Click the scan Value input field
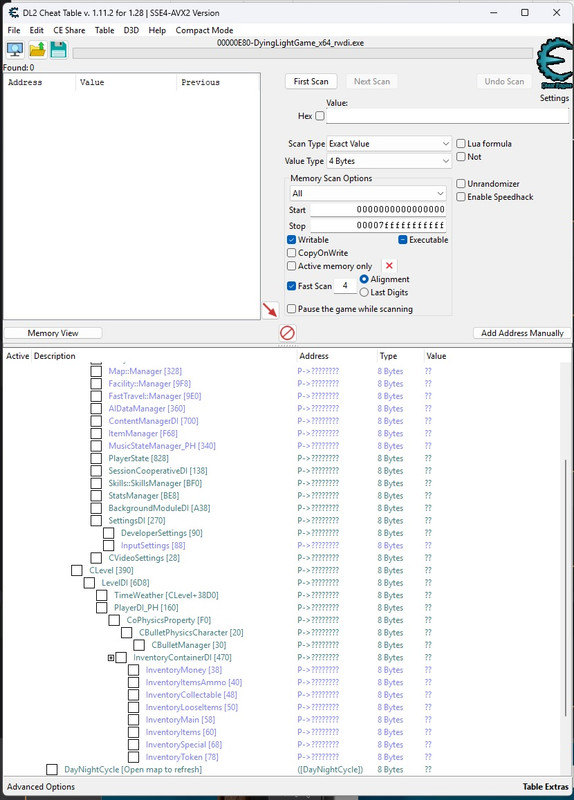Screen dimensions: 574x800 coord(447,116)
